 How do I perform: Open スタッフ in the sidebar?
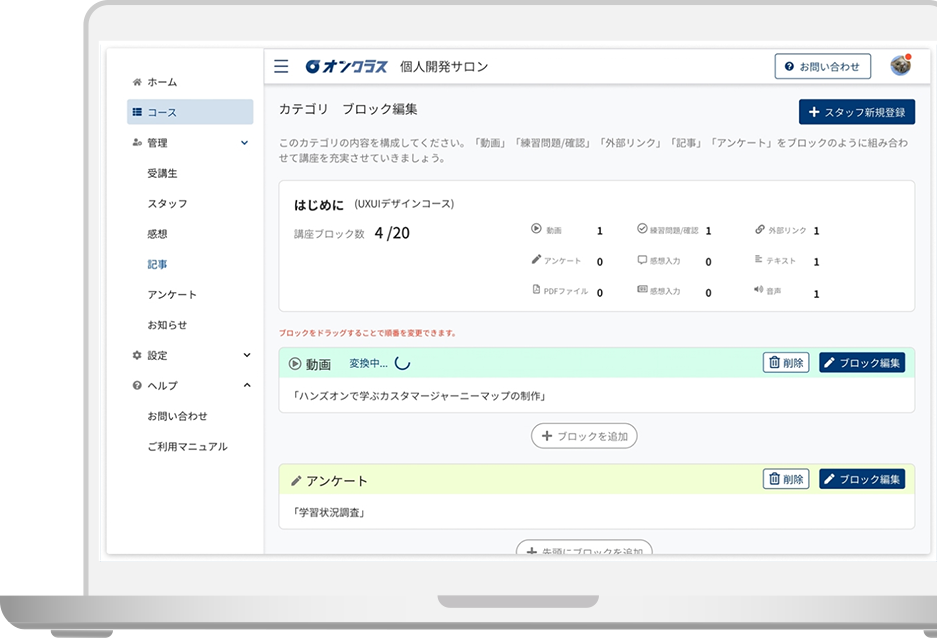167,204
